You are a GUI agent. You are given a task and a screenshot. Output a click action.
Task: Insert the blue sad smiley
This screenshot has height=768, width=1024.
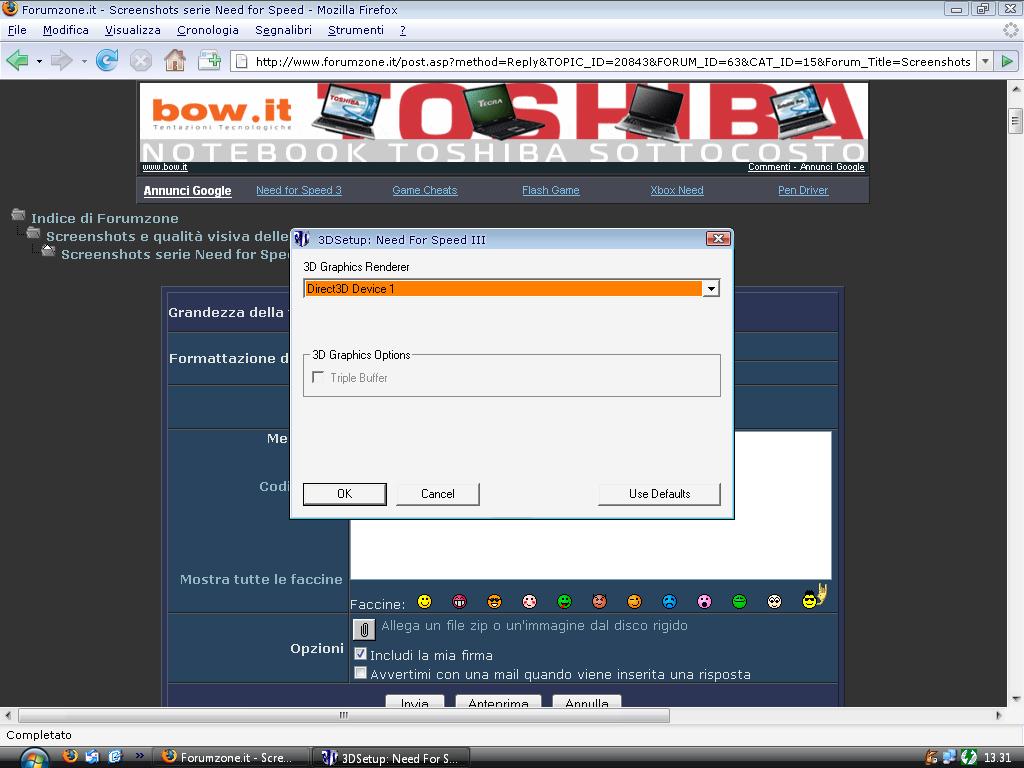click(669, 601)
